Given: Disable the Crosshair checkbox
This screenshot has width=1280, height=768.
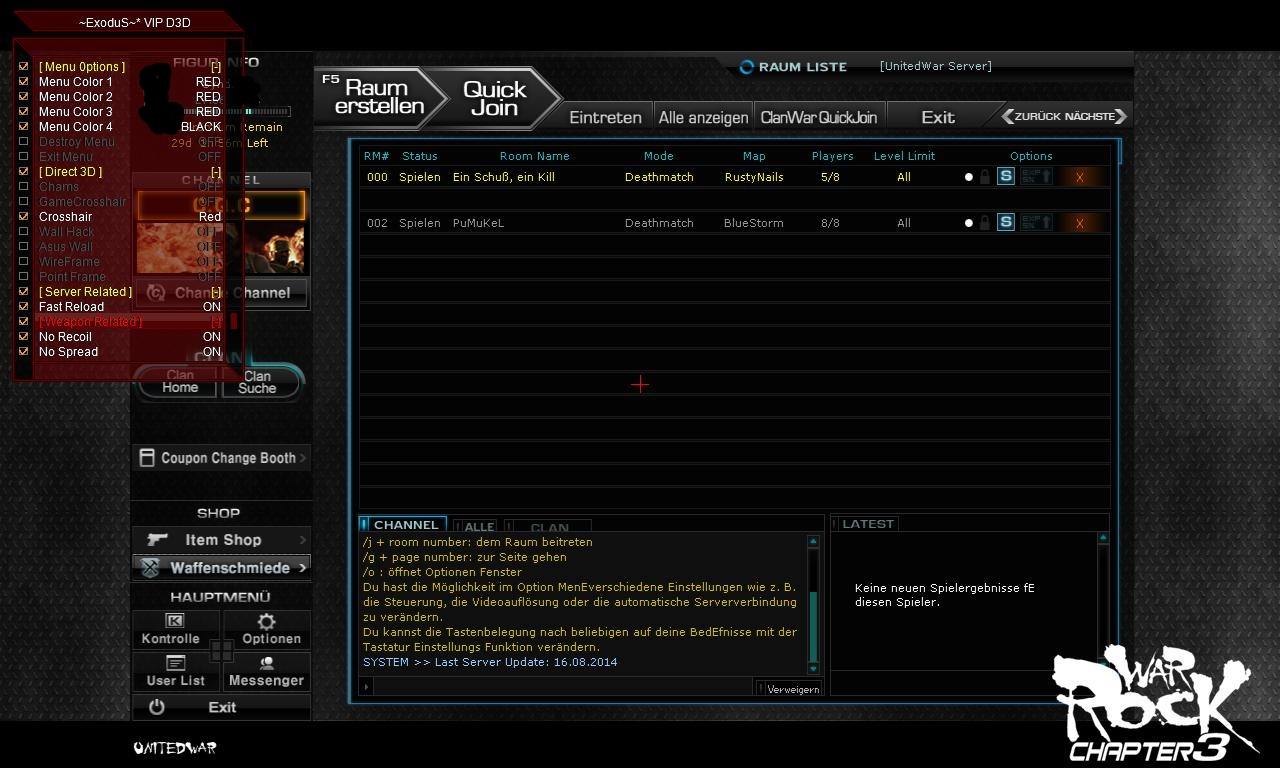Looking at the screenshot, I should pos(24,217).
